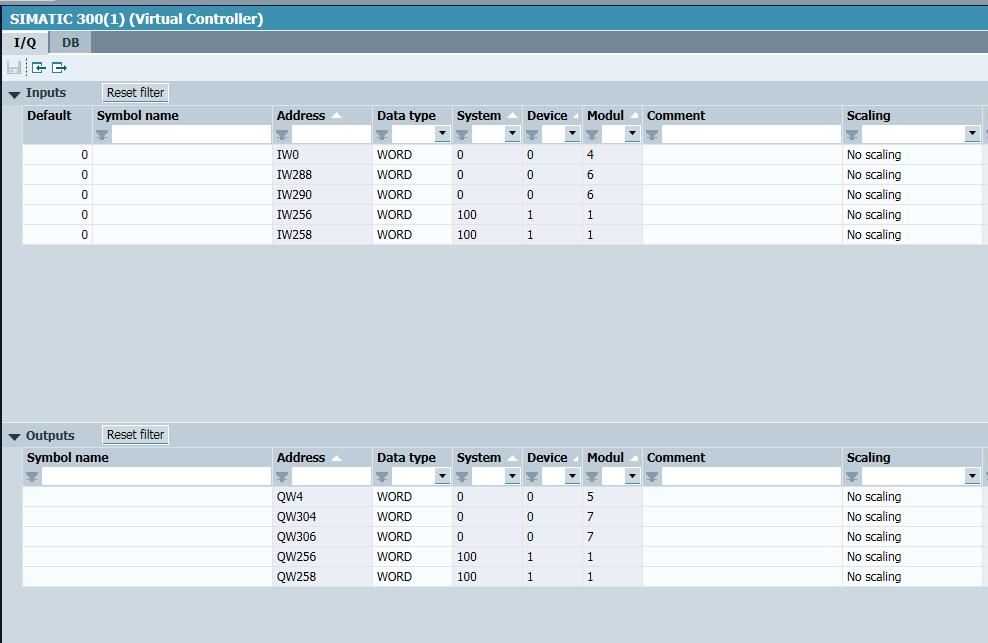Click Inputs Data type column header
Screen dimensions: 988x643
(412, 115)
